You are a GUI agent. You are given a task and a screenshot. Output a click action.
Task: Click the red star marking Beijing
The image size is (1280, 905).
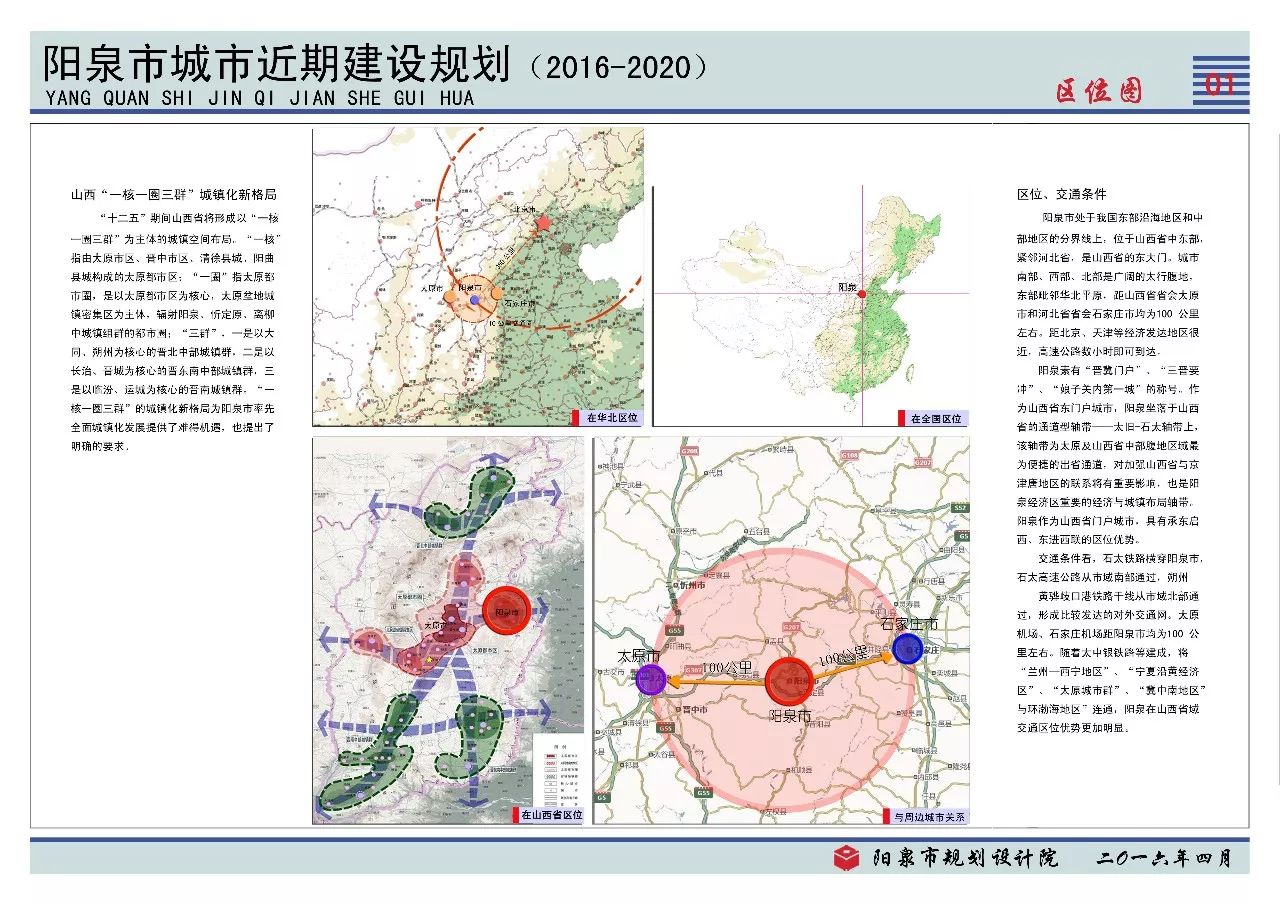point(544,222)
